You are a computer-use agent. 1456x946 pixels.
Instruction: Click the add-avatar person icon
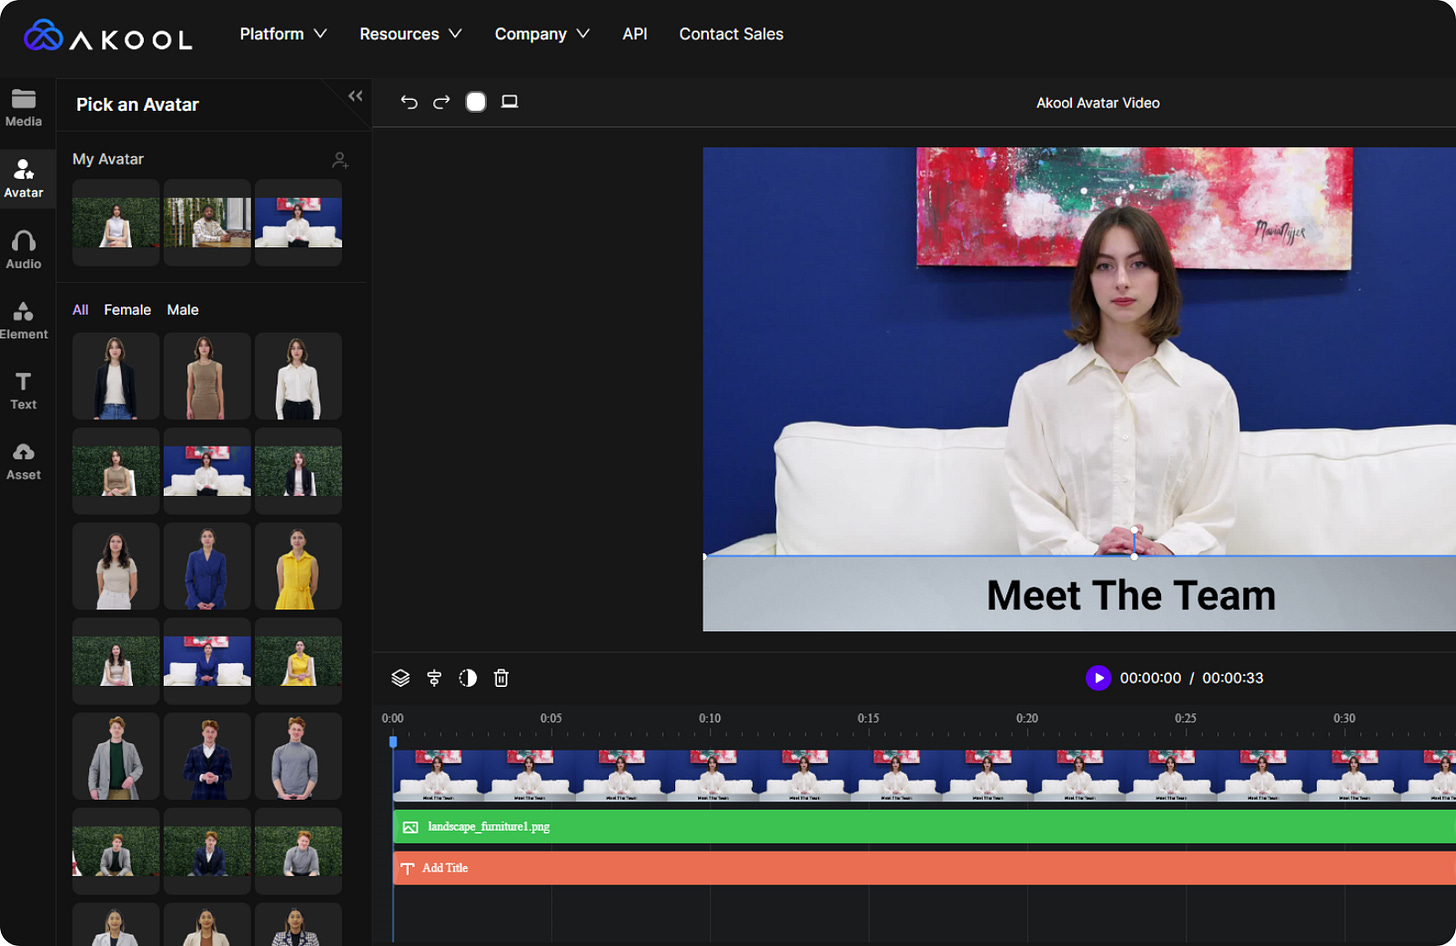pos(340,160)
